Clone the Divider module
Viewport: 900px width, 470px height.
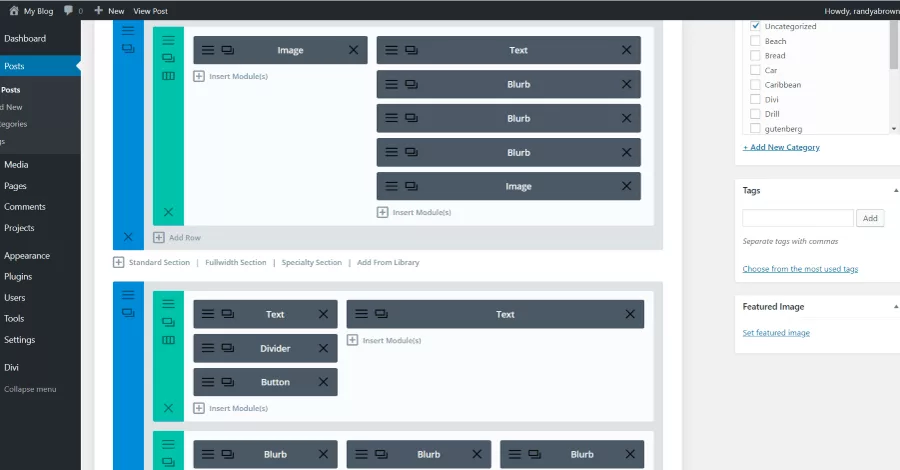tap(228, 348)
